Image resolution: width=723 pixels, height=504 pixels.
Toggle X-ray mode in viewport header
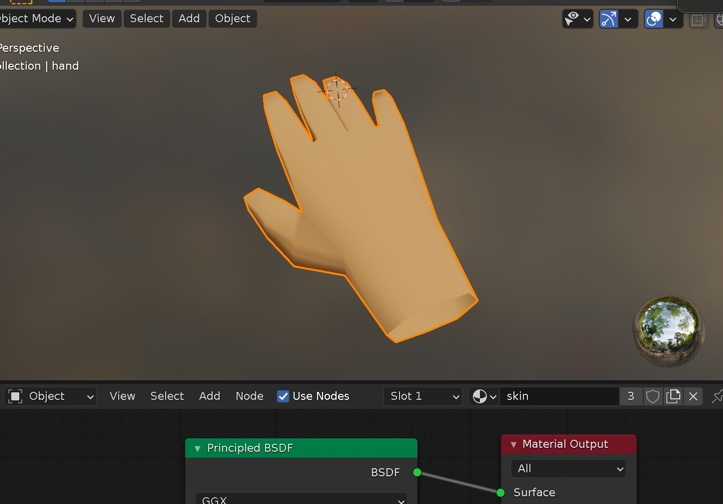tap(698, 19)
